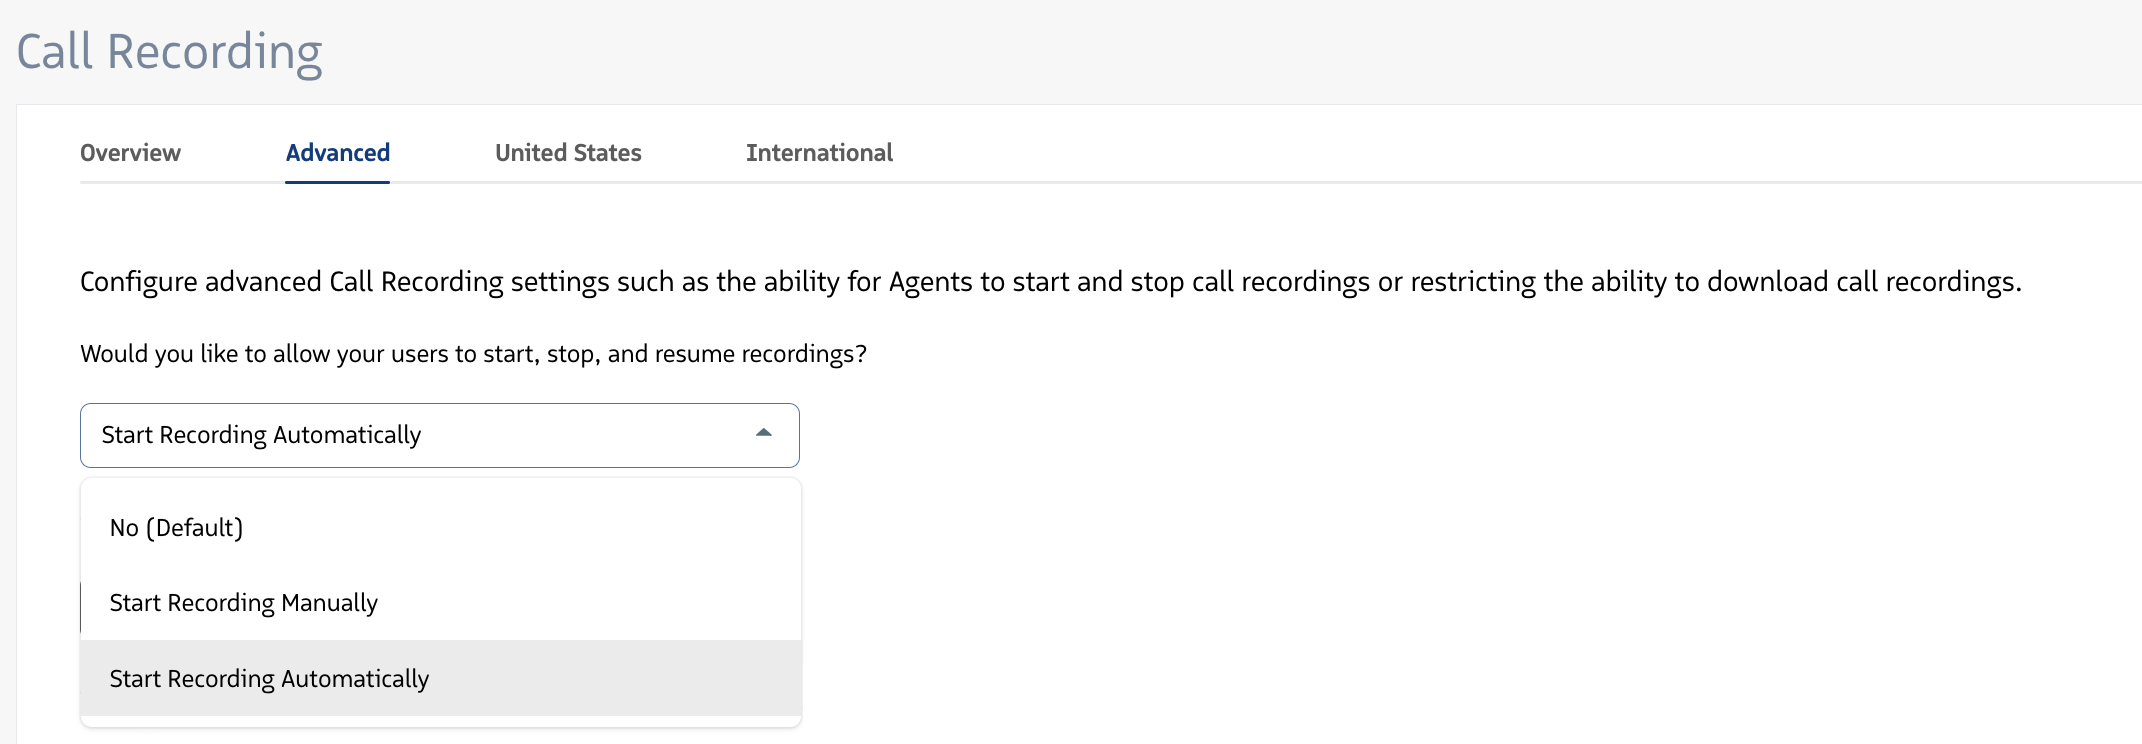
Task: Click the start, stop, resume question label
Action: click(473, 354)
